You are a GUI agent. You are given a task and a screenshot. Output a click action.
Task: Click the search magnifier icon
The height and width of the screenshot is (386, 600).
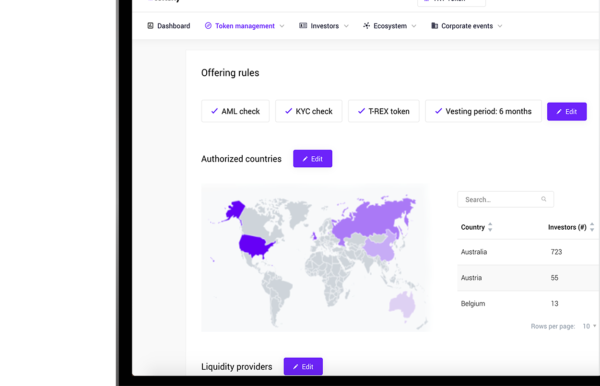(543, 199)
